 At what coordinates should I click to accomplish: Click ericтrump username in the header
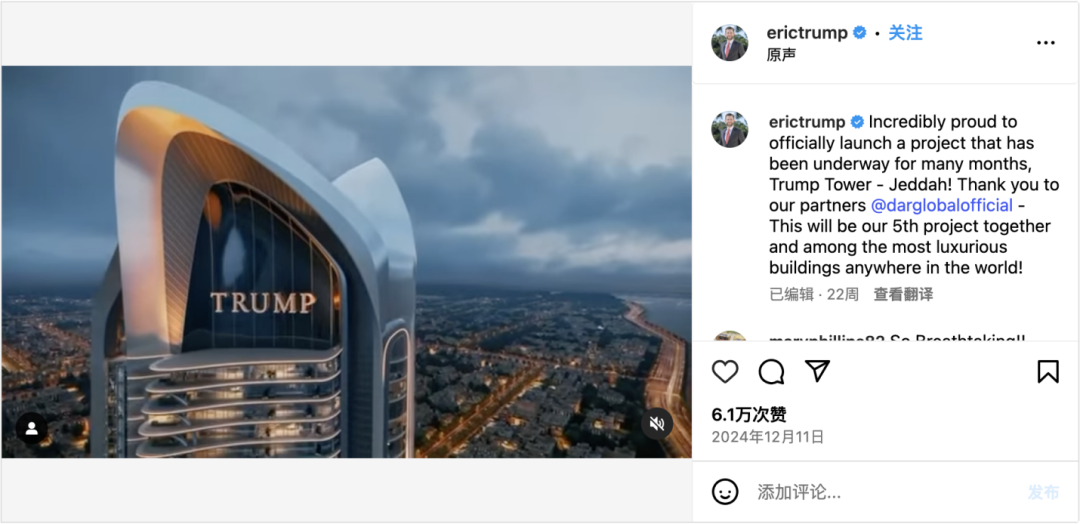tap(807, 32)
